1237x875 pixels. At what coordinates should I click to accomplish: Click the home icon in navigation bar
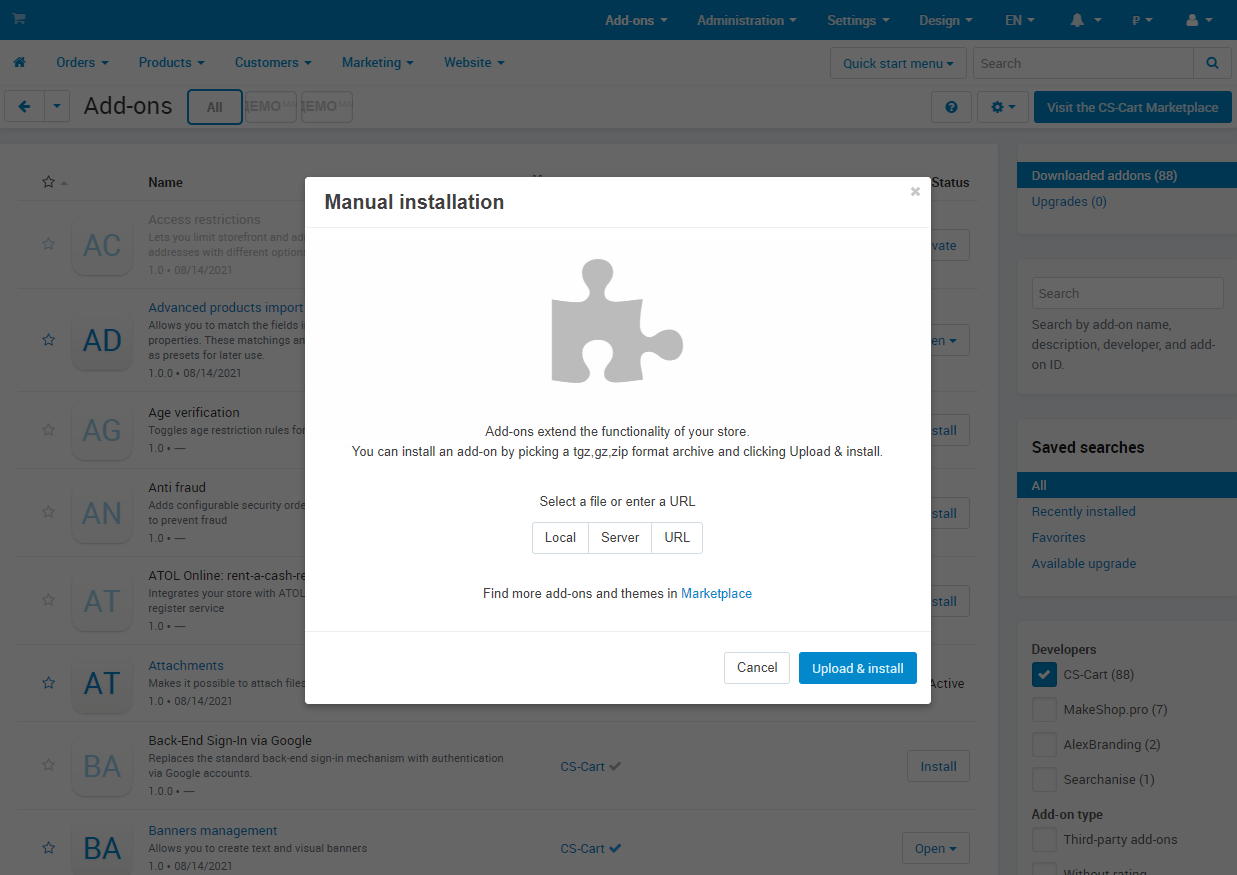pos(19,63)
